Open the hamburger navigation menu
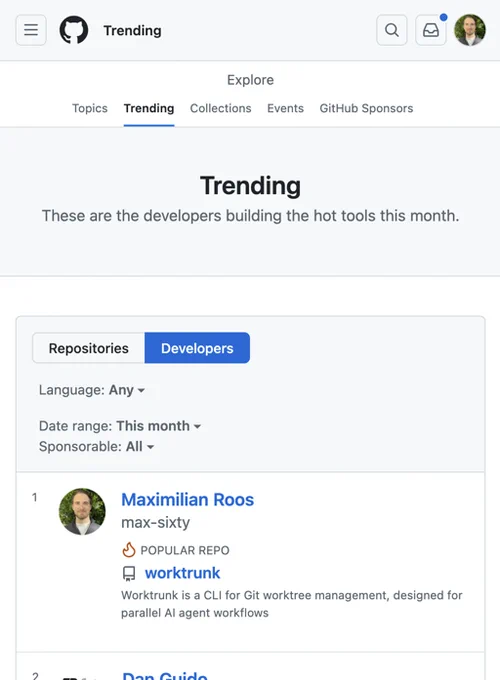 (x=31, y=30)
